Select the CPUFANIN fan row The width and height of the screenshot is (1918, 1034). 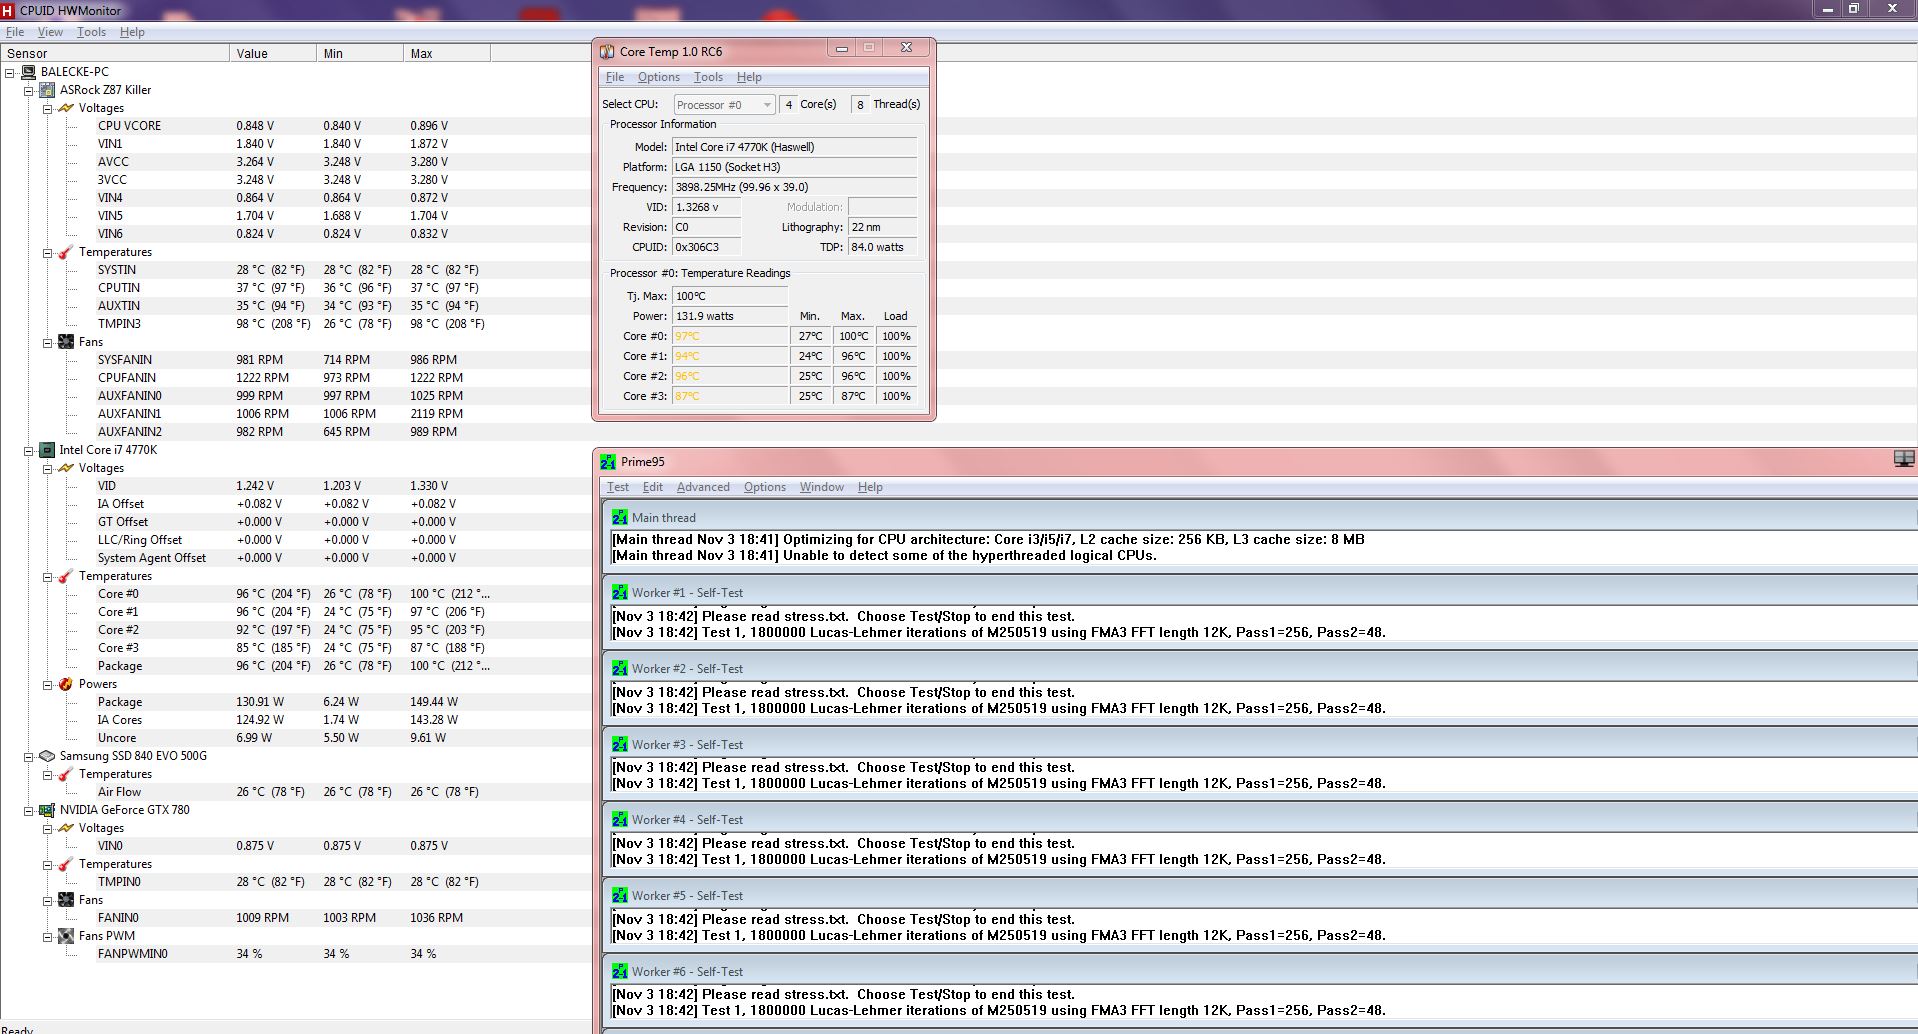click(x=296, y=378)
